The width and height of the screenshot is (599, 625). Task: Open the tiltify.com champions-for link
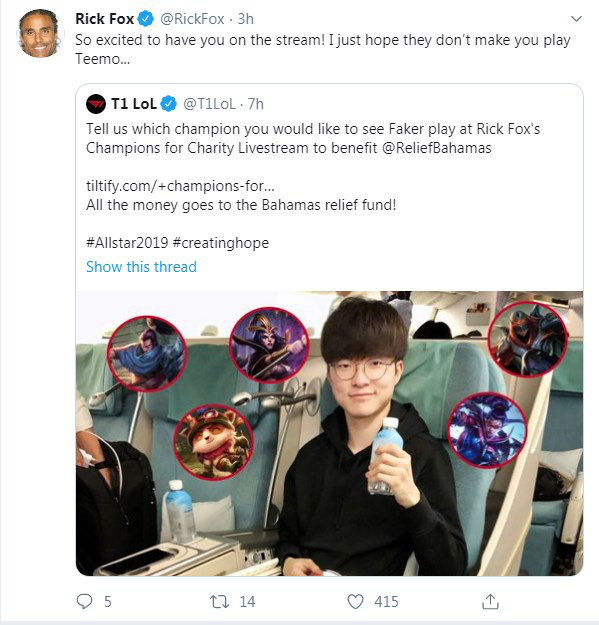pyautogui.click(x=180, y=186)
